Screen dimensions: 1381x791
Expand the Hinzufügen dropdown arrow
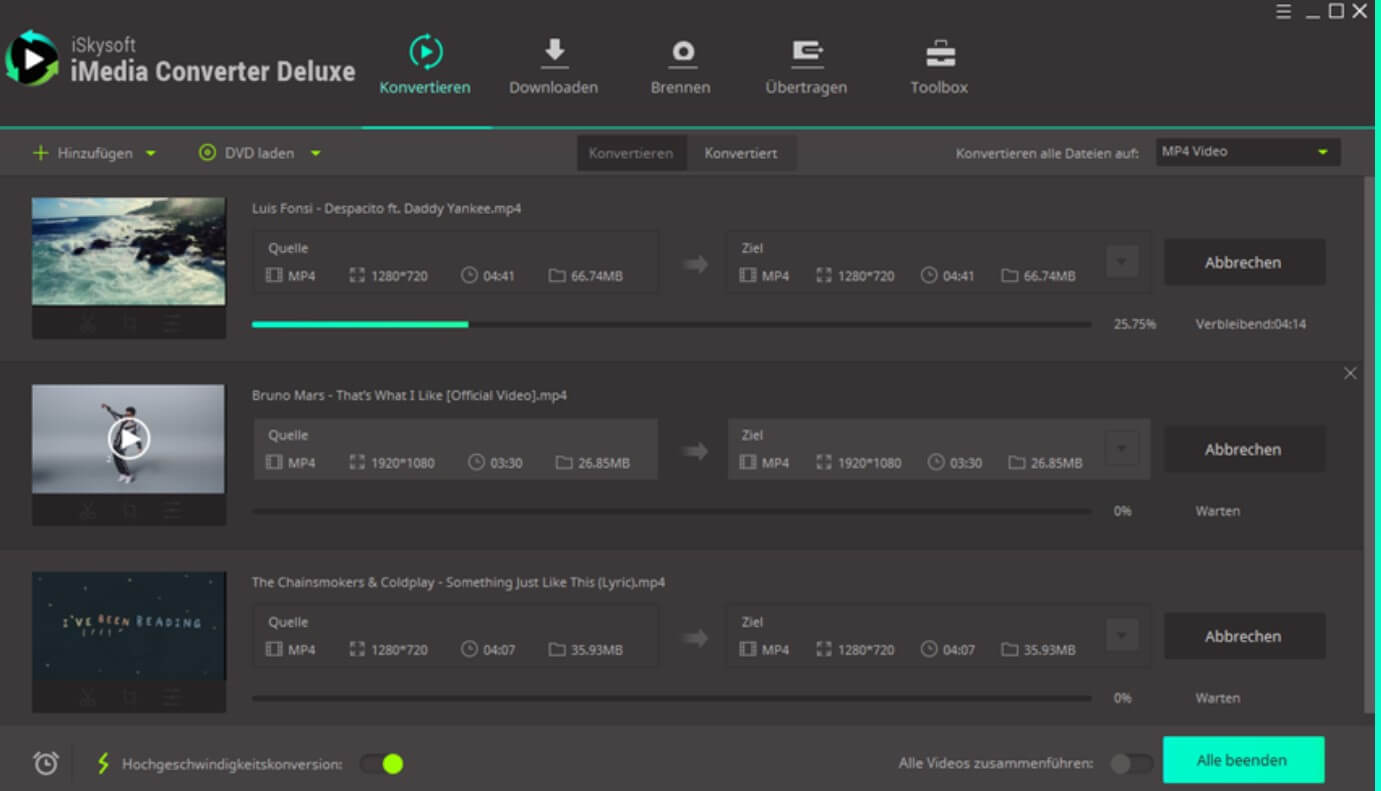point(151,153)
